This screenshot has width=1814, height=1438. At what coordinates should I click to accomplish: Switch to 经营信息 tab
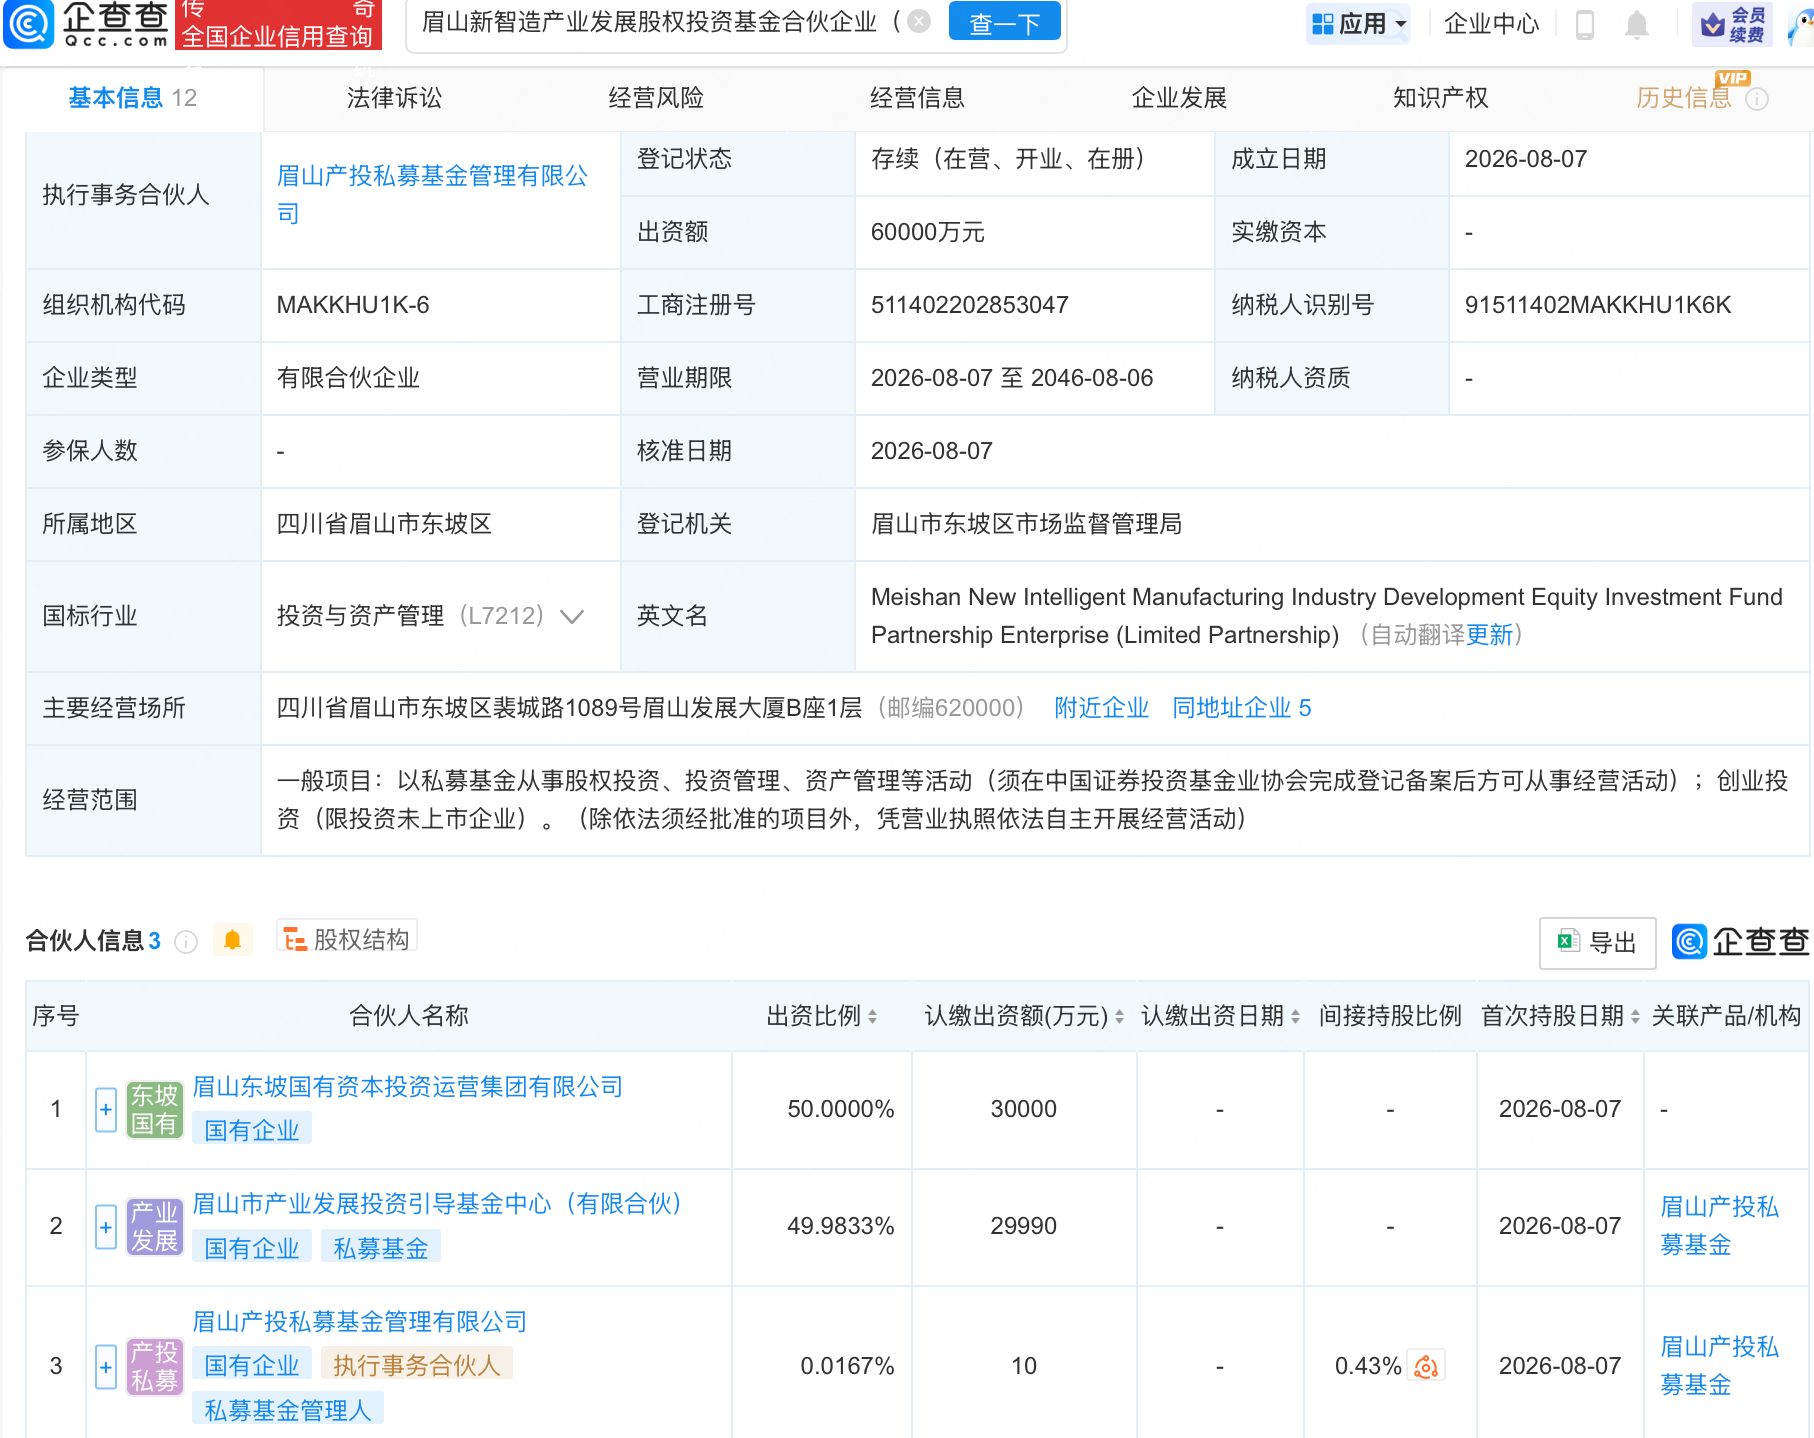click(x=917, y=98)
